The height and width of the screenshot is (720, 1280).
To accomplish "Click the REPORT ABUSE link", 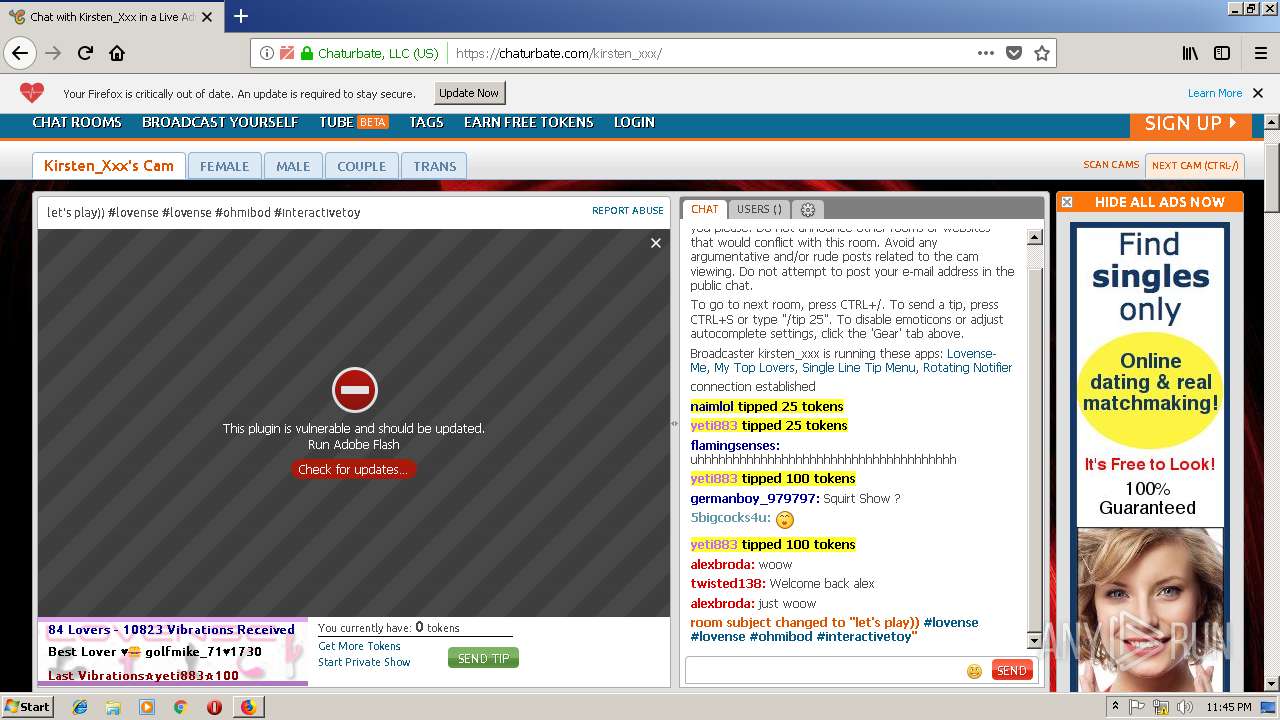I will pos(628,211).
